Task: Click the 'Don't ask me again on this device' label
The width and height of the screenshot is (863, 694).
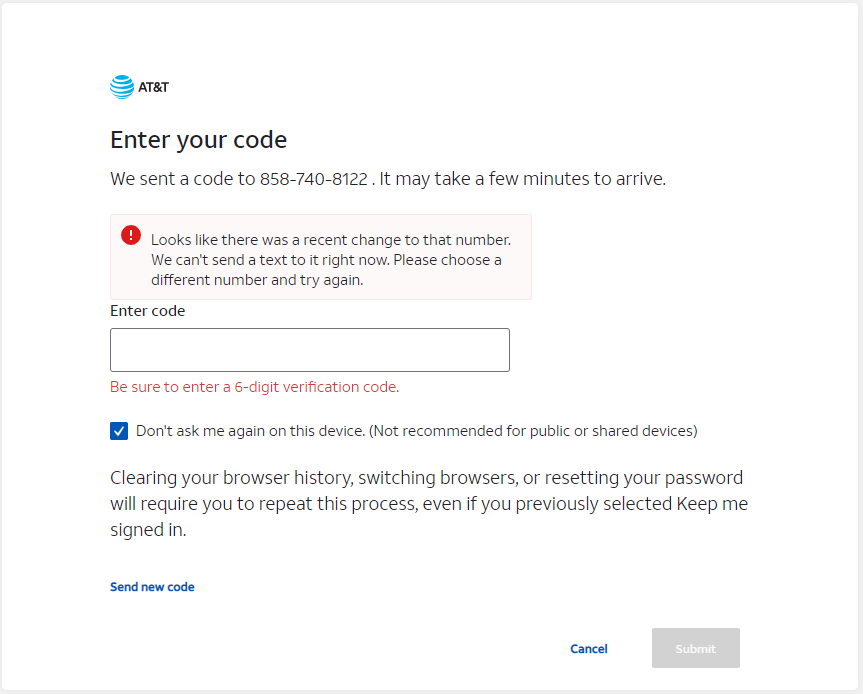Action: coord(250,431)
